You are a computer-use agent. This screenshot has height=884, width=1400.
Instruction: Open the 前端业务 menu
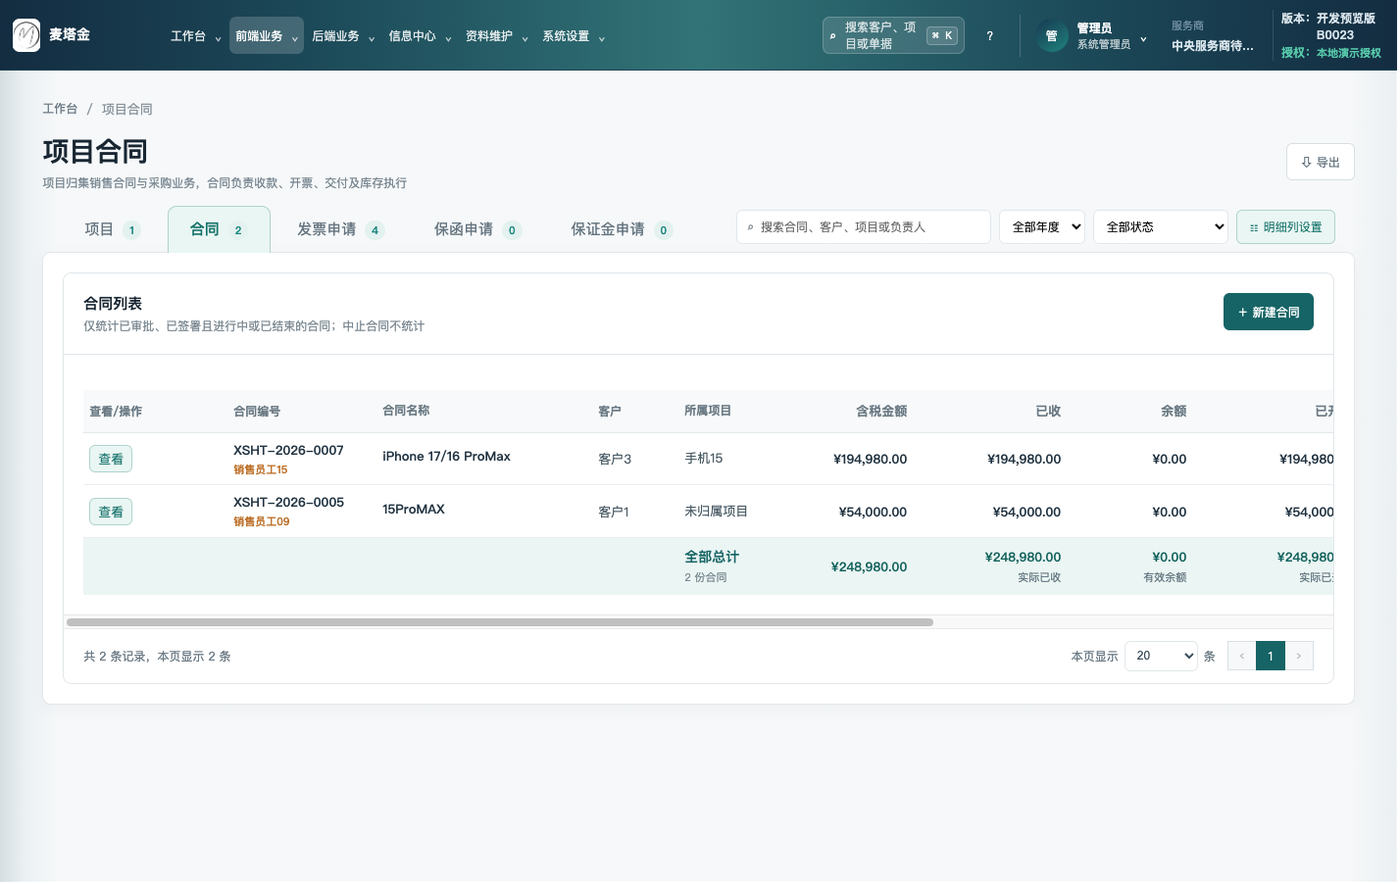(267, 36)
